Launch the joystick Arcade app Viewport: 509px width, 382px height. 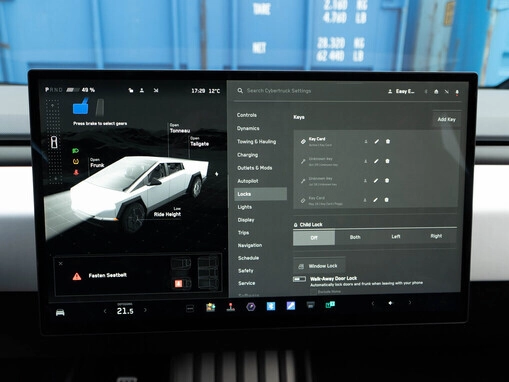[231, 307]
